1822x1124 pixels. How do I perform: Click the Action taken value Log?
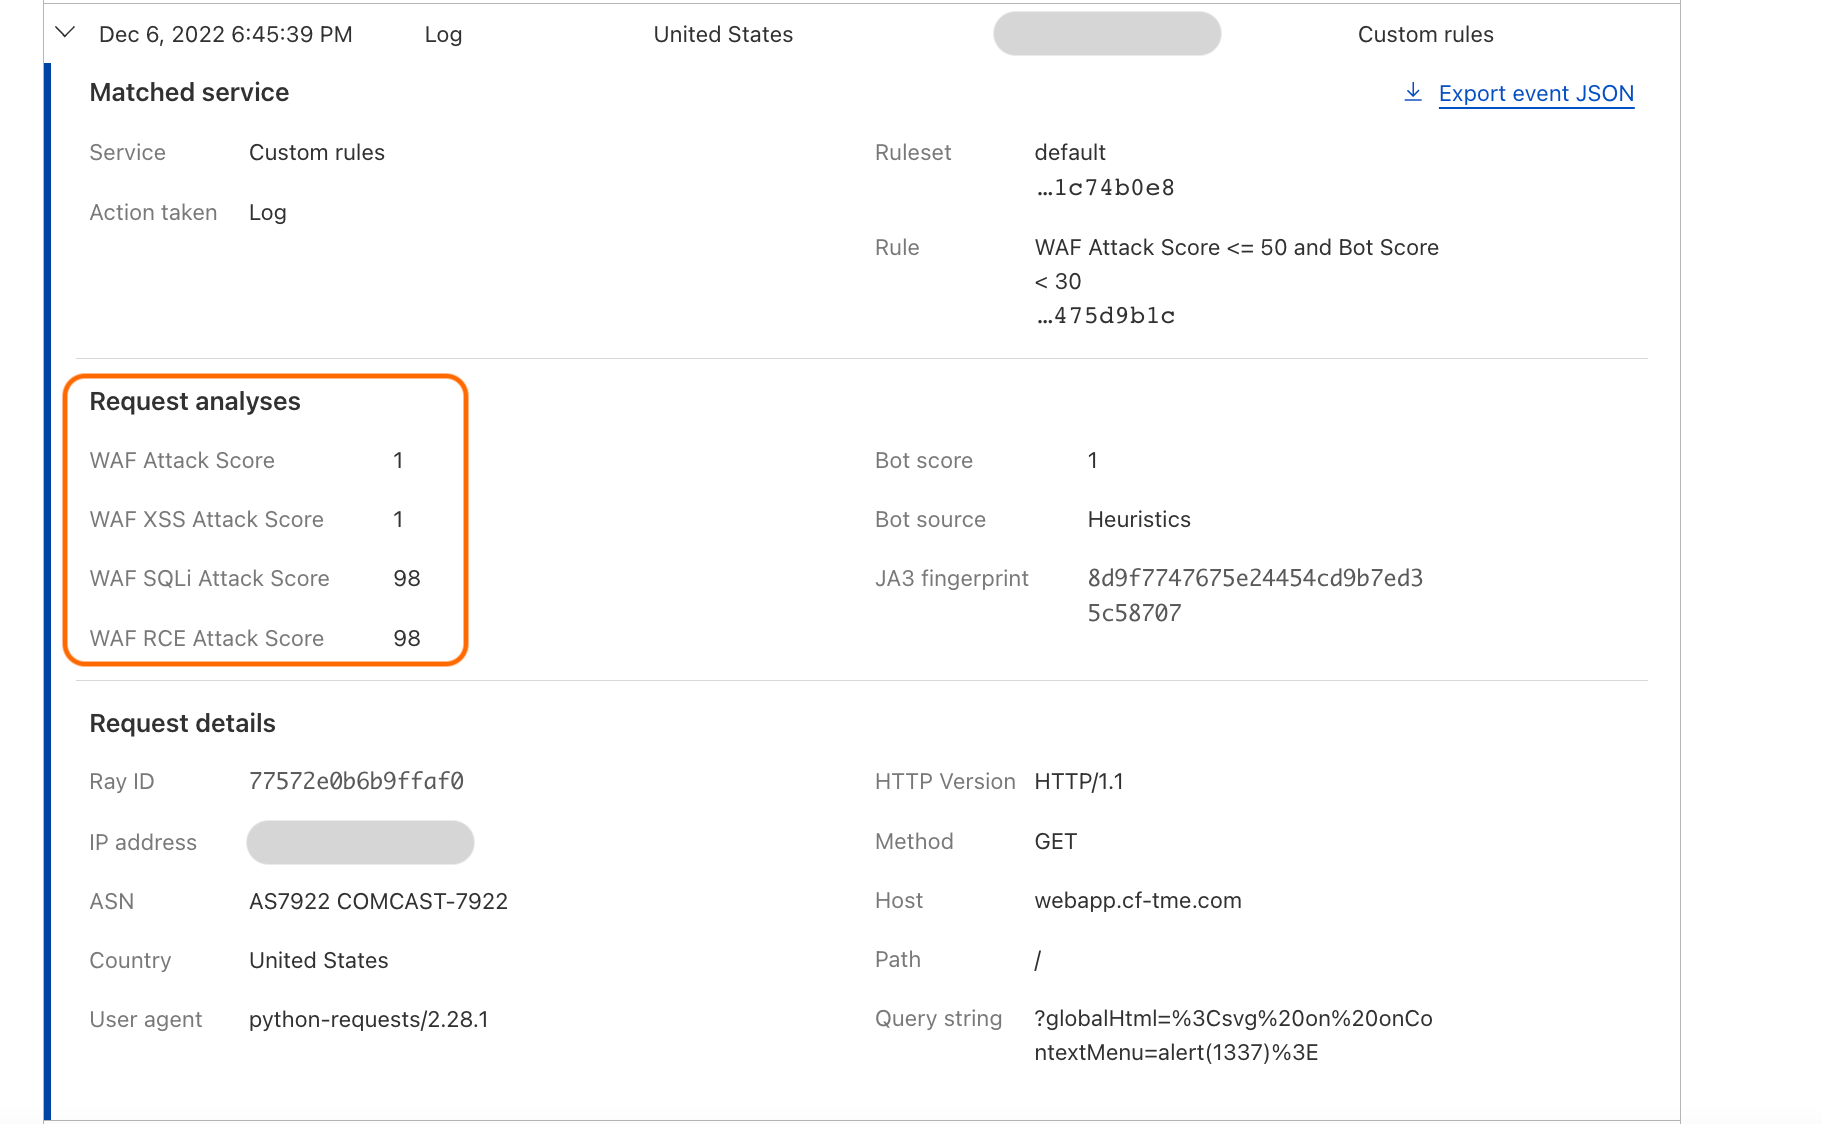(x=268, y=212)
